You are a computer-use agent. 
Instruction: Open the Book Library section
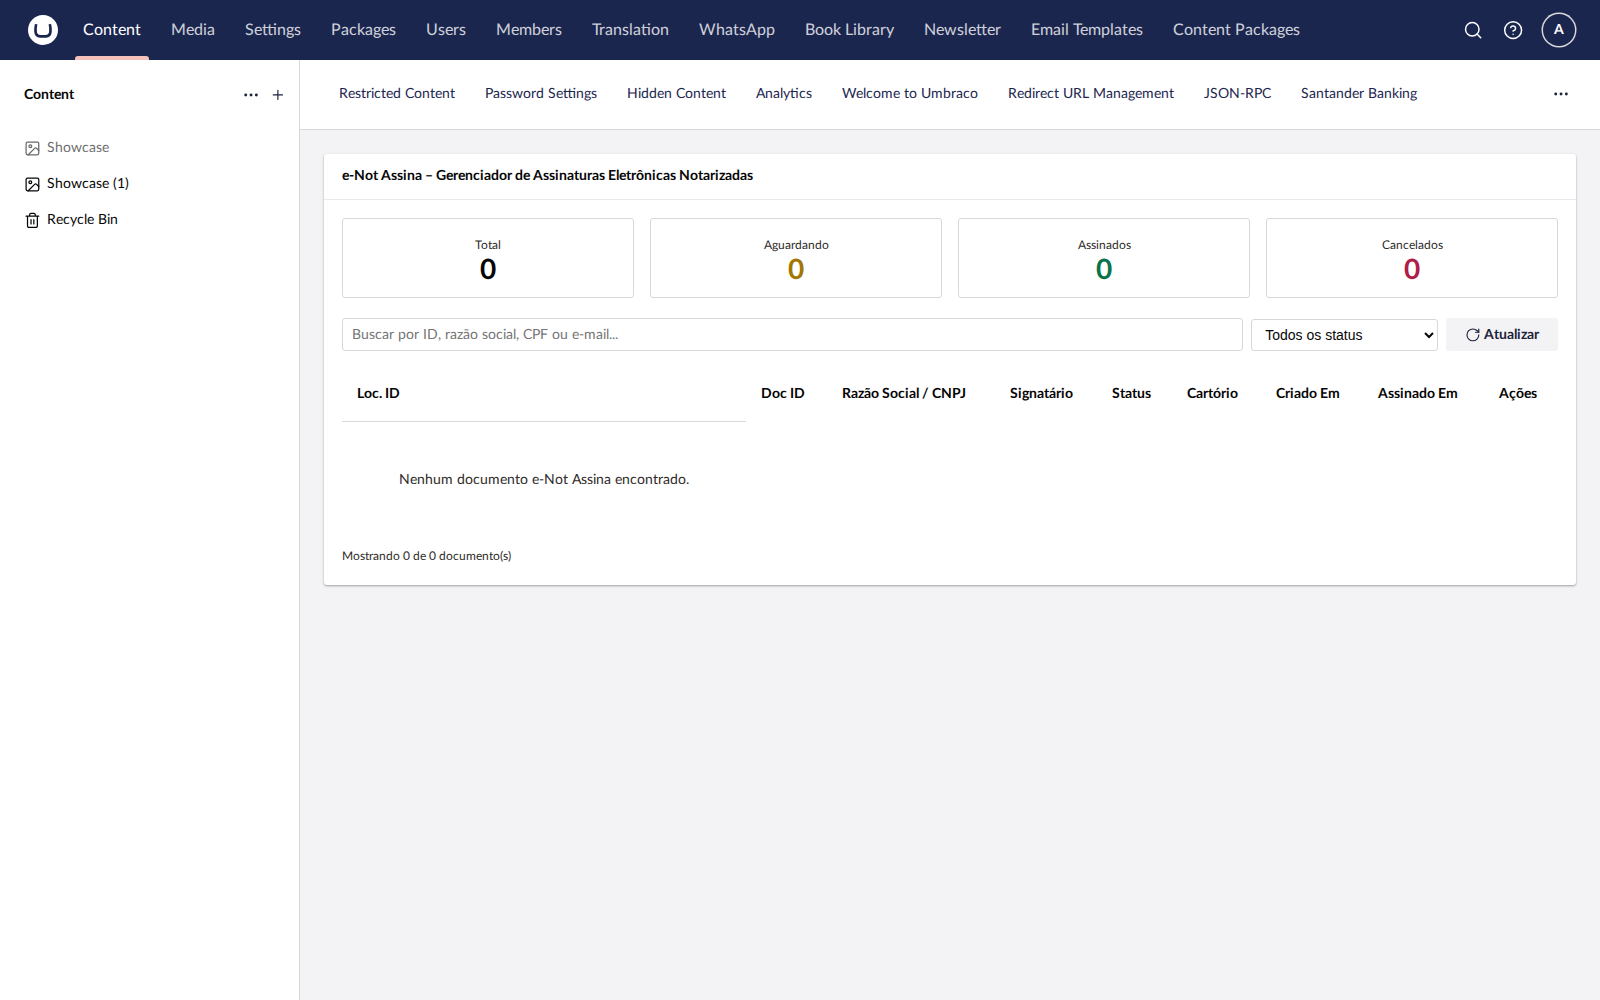(x=850, y=30)
